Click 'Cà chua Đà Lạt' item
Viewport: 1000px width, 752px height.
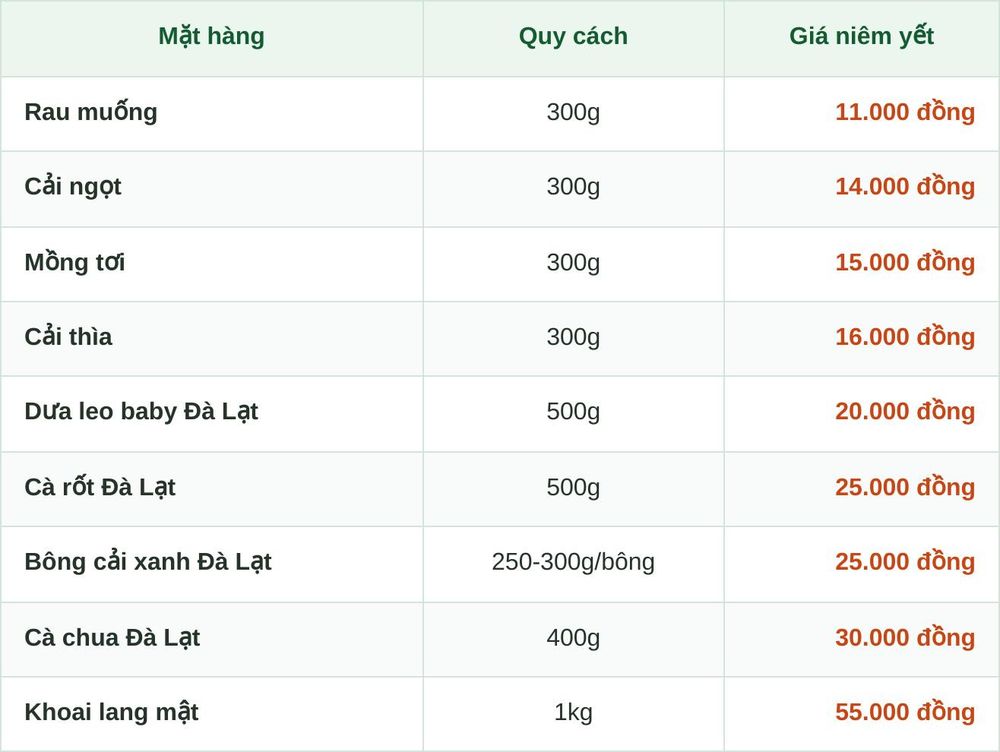pos(112,637)
